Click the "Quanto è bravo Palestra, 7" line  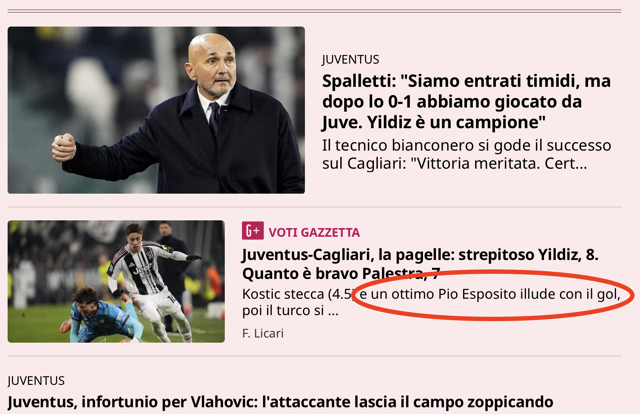pos(341,274)
